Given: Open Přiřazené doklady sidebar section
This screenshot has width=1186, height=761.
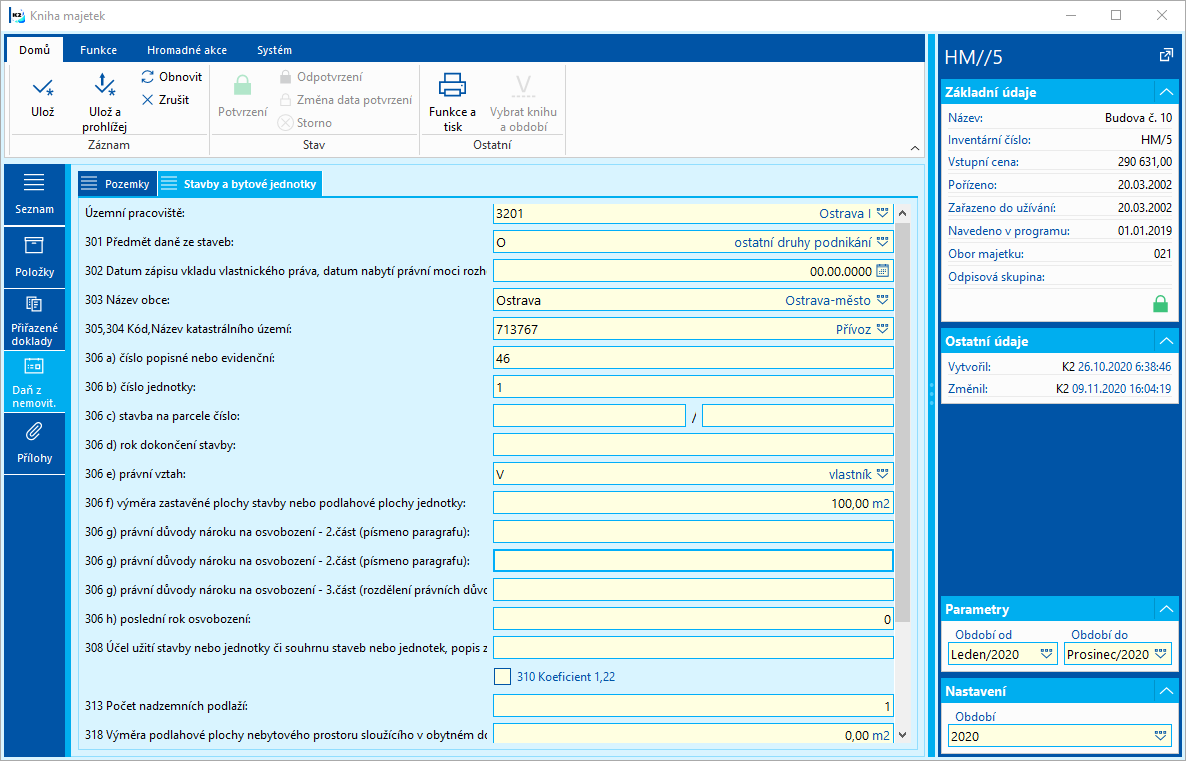Looking at the screenshot, I should click(34, 320).
